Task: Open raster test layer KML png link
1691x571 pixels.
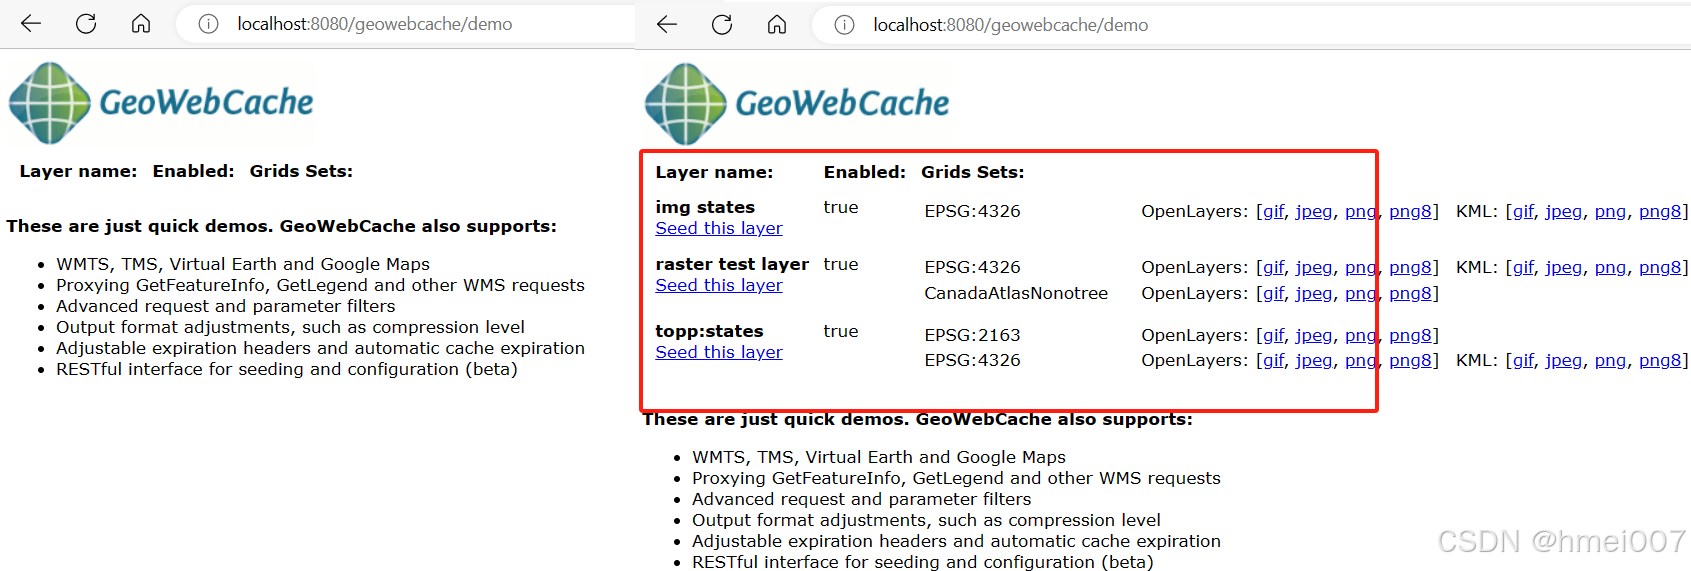Action: (1610, 267)
